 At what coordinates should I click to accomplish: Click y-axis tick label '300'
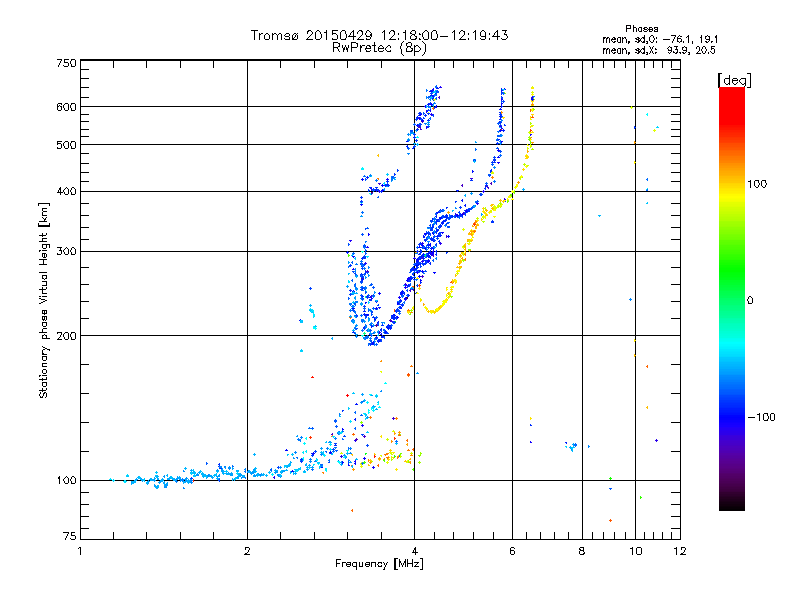point(67,252)
